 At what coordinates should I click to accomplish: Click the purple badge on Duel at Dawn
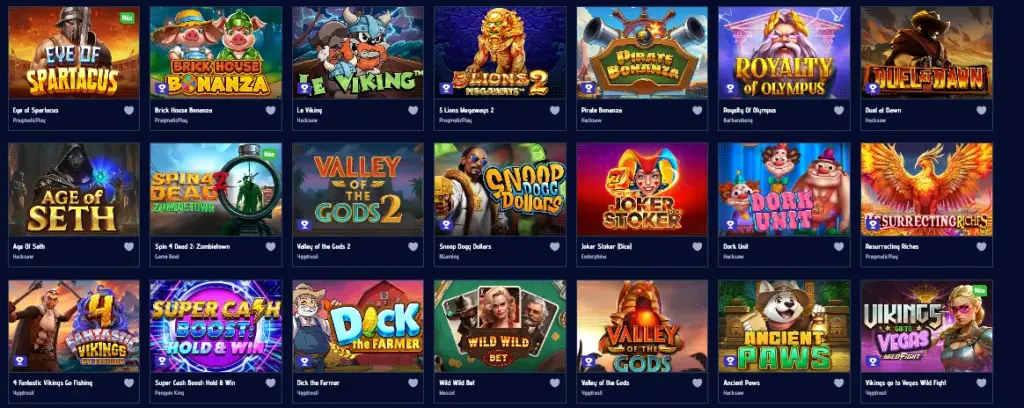coord(872,89)
